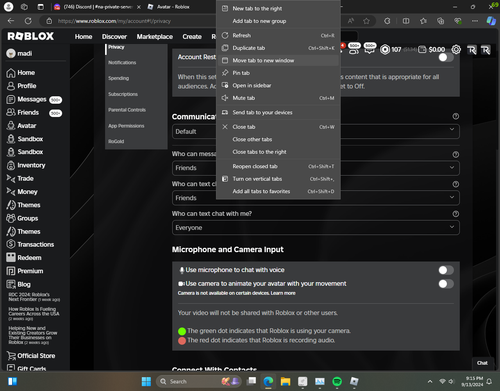500x391 pixels.
Task: Open Windows Start button
Action: click(146, 381)
